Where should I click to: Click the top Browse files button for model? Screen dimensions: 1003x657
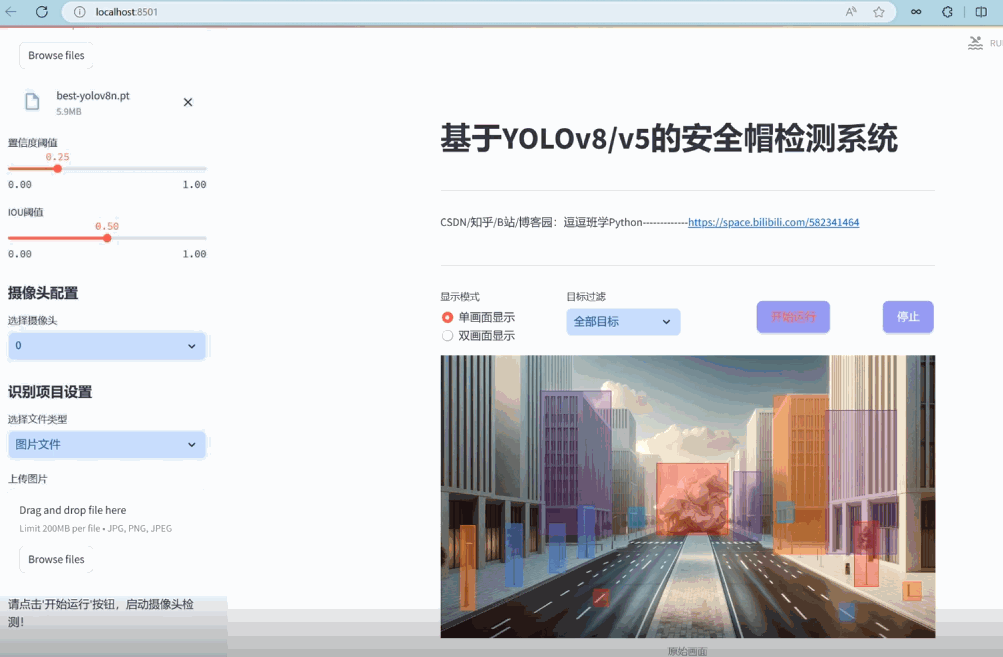point(56,56)
